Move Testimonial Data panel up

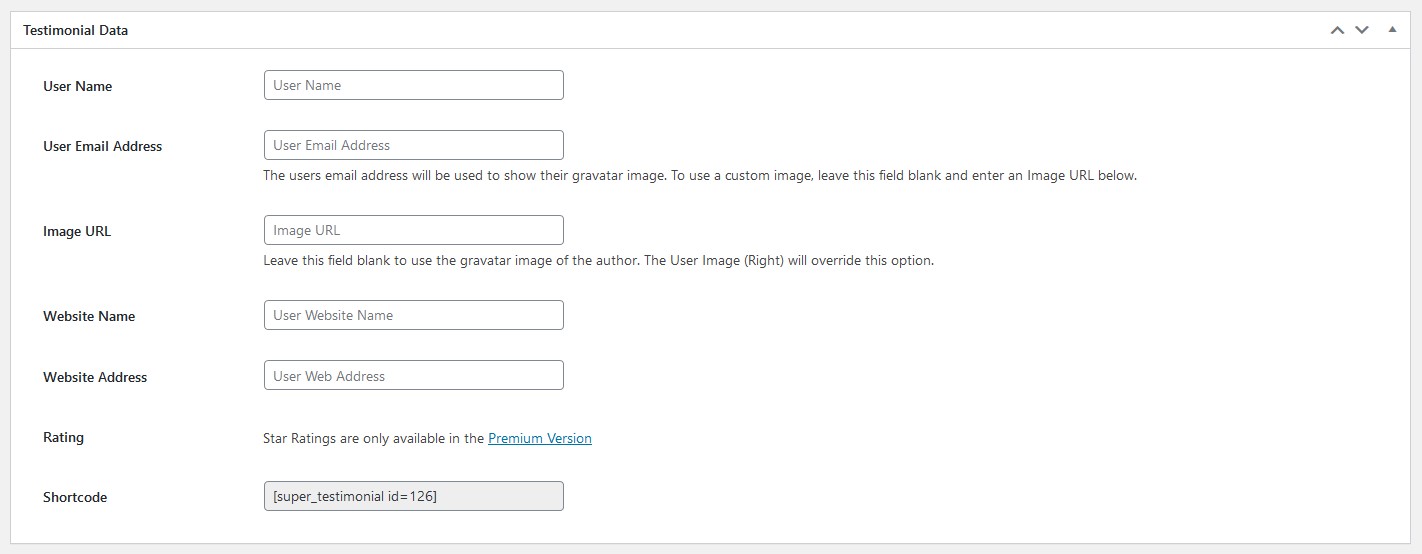pos(1337,30)
